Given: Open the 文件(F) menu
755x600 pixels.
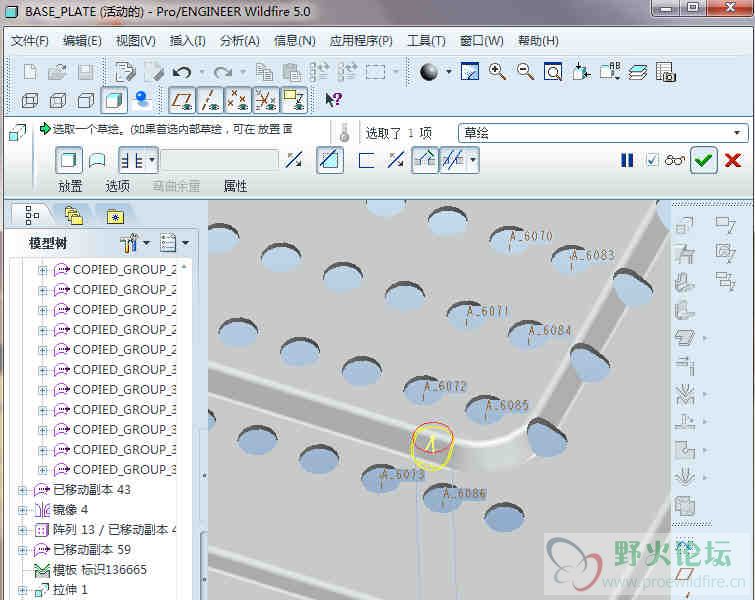Looking at the screenshot, I should tap(29, 41).
